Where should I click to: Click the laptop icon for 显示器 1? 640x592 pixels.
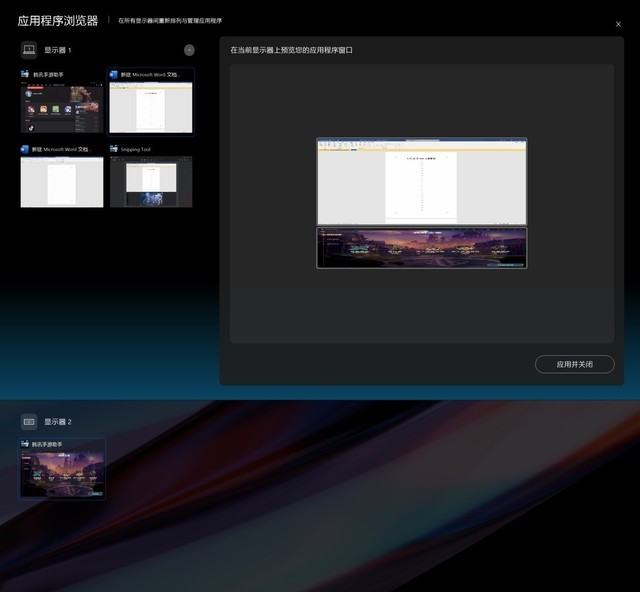point(29,50)
